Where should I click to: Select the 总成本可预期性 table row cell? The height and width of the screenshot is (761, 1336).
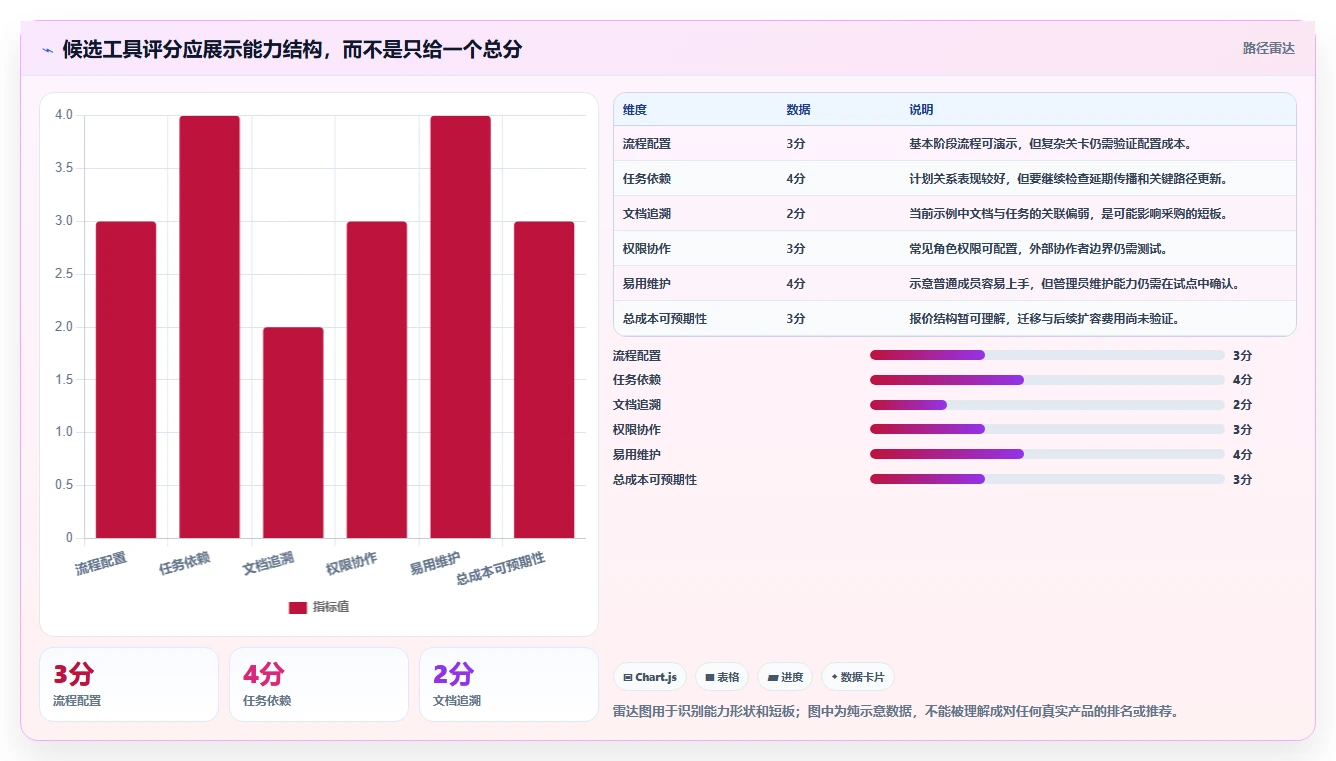(x=665, y=319)
